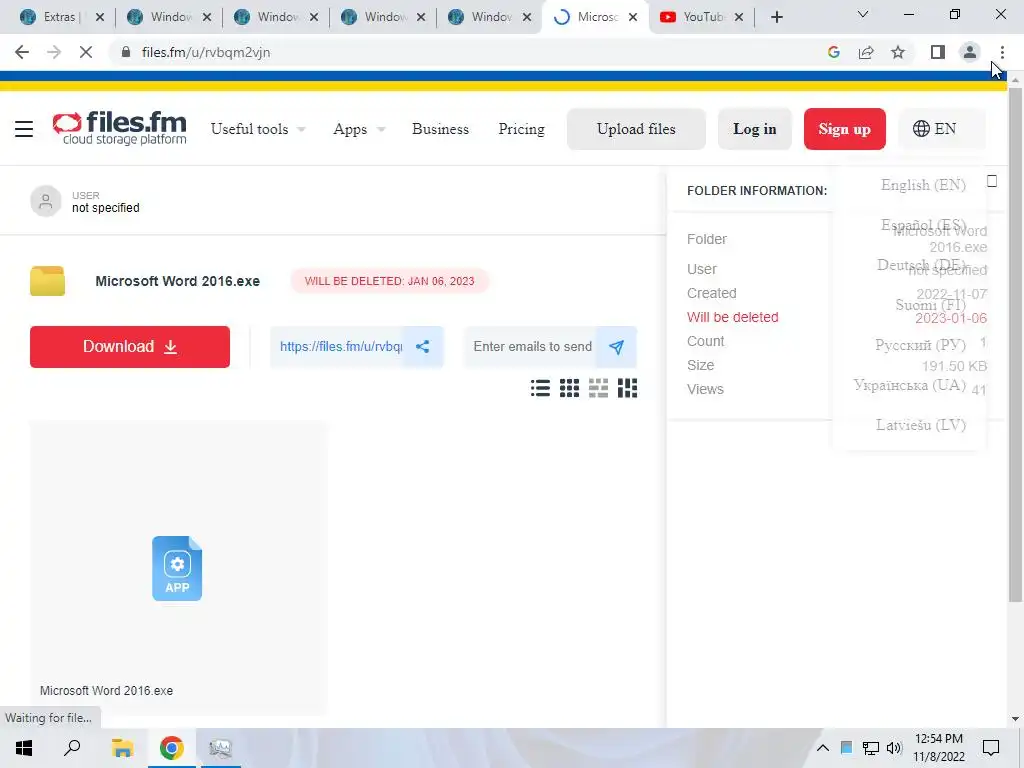The width and height of the screenshot is (1024, 768).
Task: Click the share page icon in address bar
Action: pyautogui.click(x=866, y=52)
